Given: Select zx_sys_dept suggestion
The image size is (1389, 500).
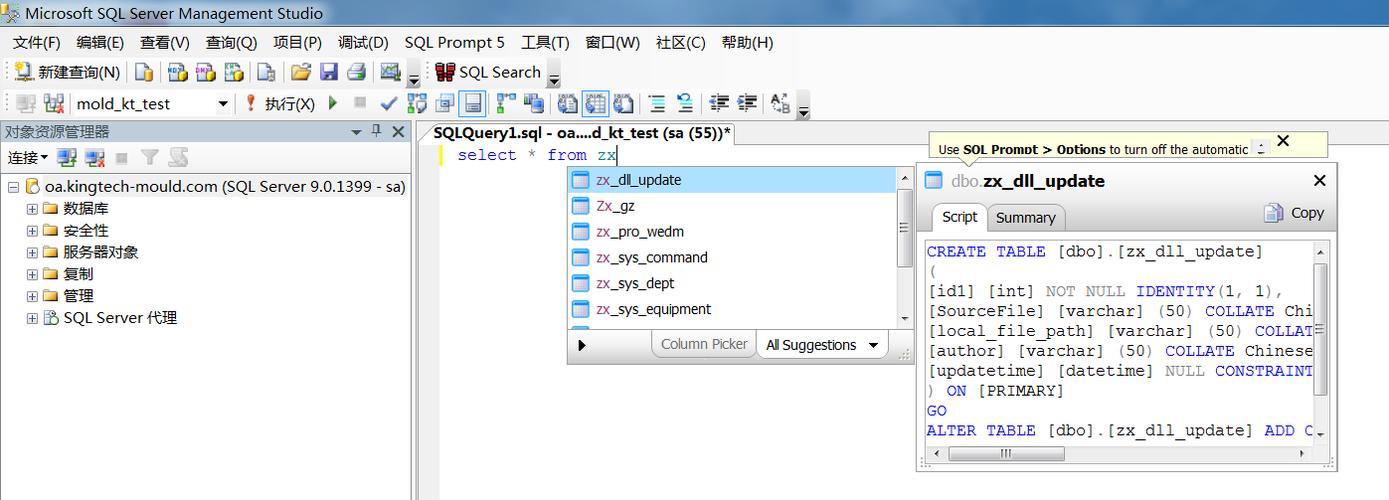Looking at the screenshot, I should 732,284.
